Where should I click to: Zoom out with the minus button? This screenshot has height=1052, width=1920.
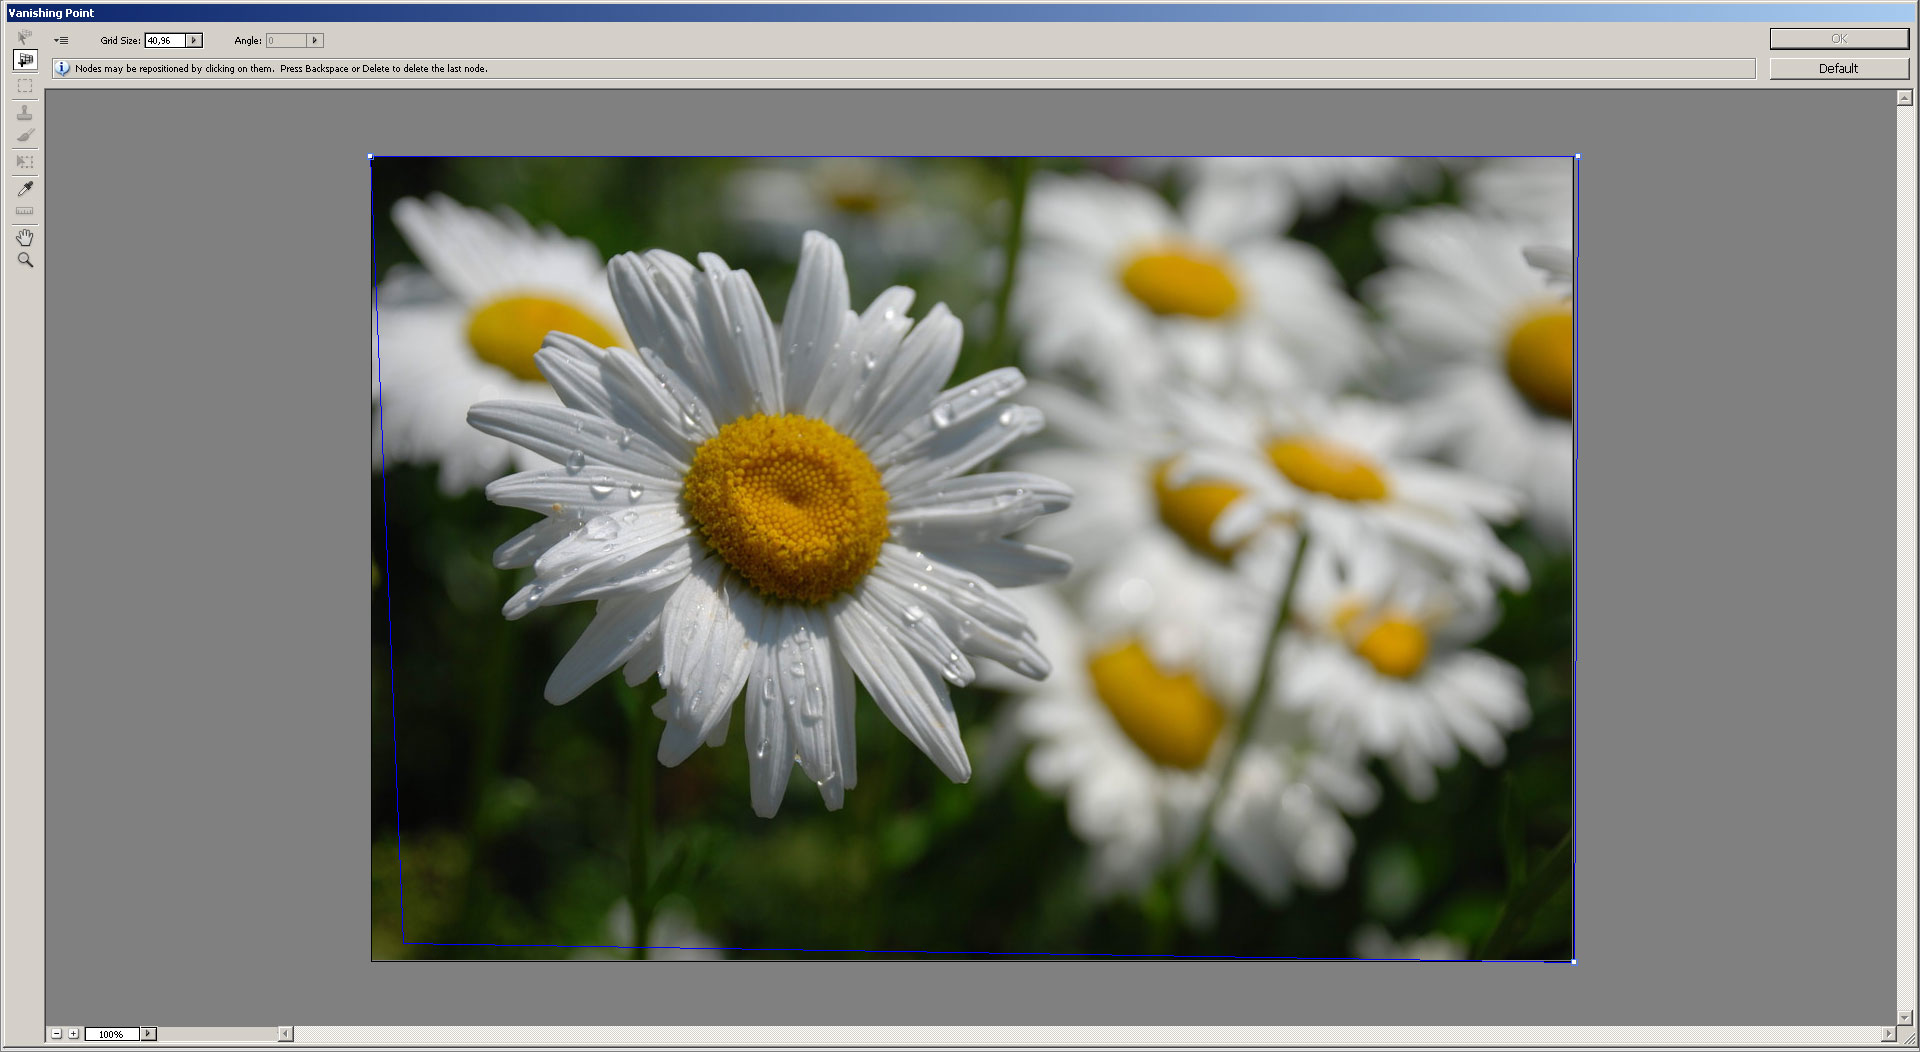(57, 1034)
